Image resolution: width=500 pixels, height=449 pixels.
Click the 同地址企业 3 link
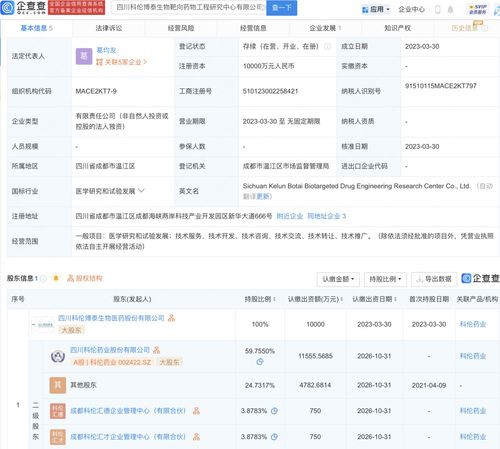(x=326, y=216)
